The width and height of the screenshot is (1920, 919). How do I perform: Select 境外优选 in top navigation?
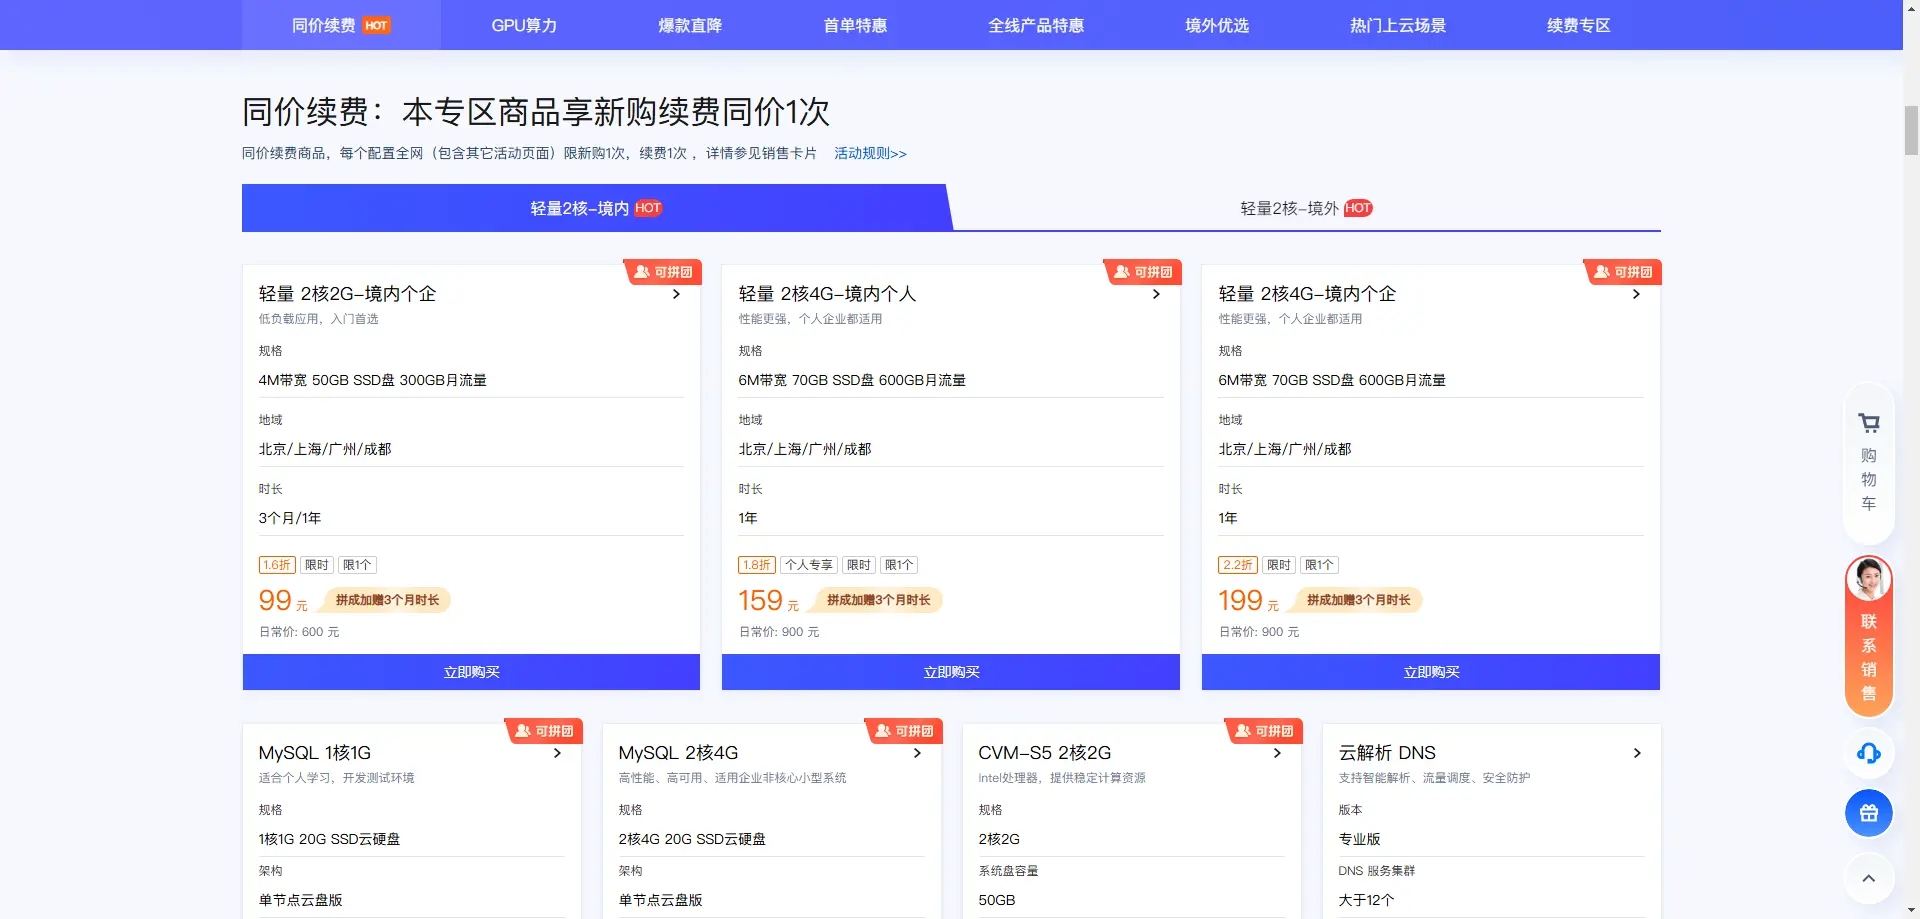point(1216,25)
